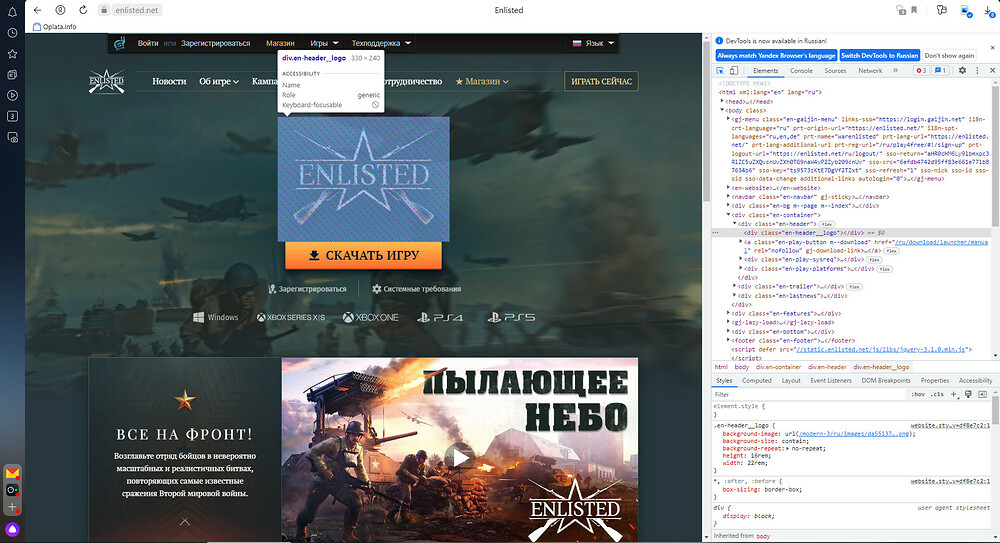Open Системные требования link

[x=416, y=289]
